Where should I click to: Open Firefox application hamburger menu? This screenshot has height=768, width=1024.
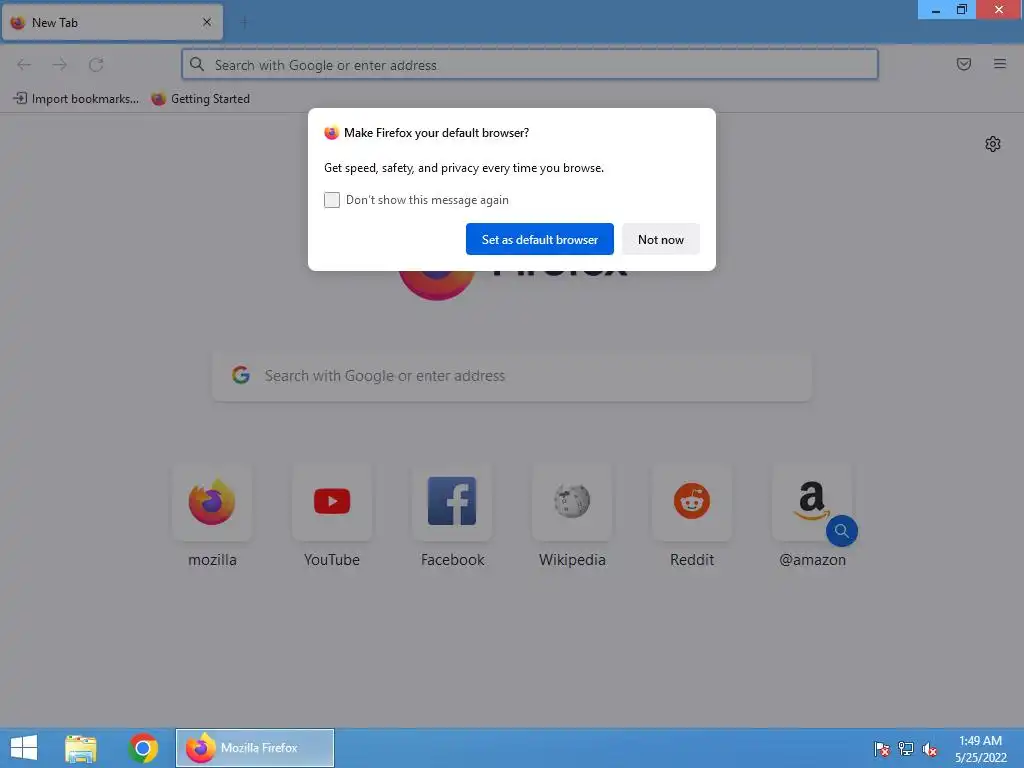(1000, 64)
